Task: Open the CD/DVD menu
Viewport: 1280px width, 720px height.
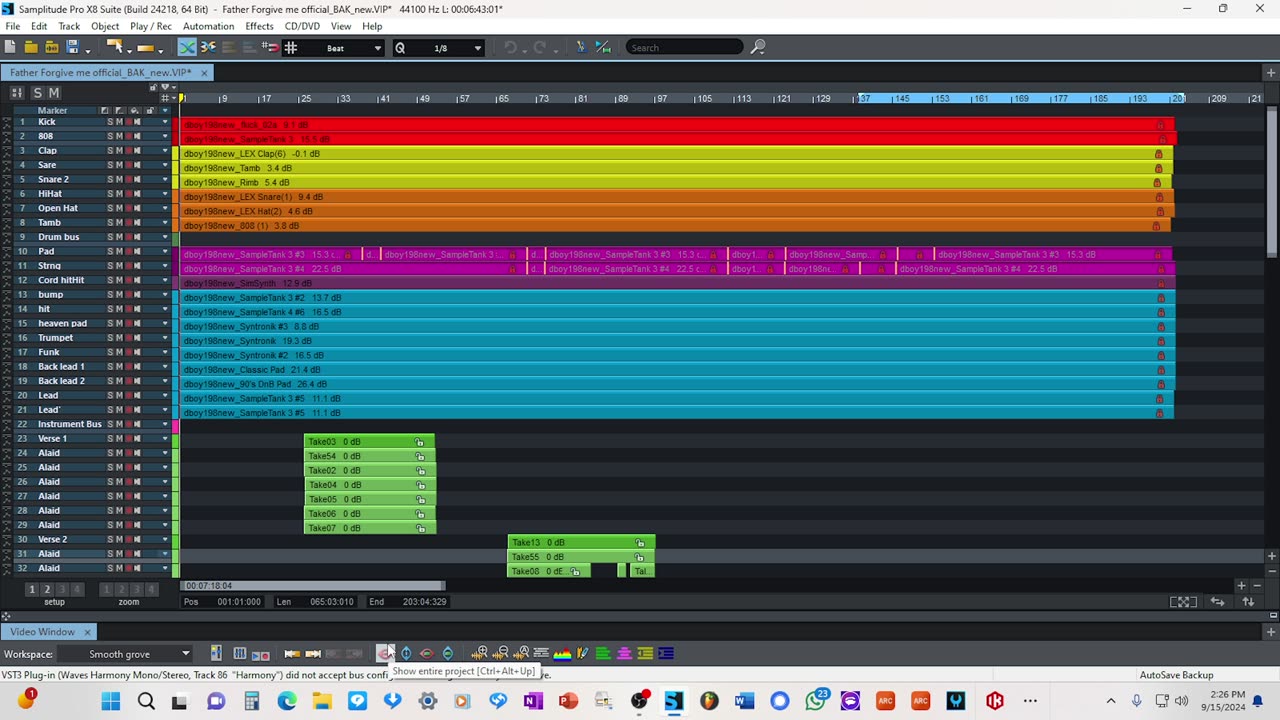Action: point(302,26)
